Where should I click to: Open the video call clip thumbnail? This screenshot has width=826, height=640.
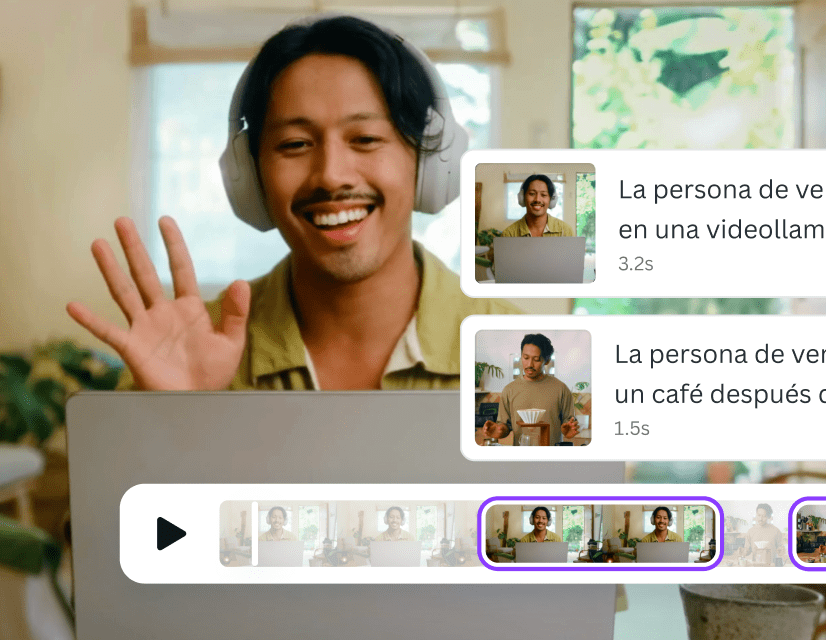(x=534, y=223)
